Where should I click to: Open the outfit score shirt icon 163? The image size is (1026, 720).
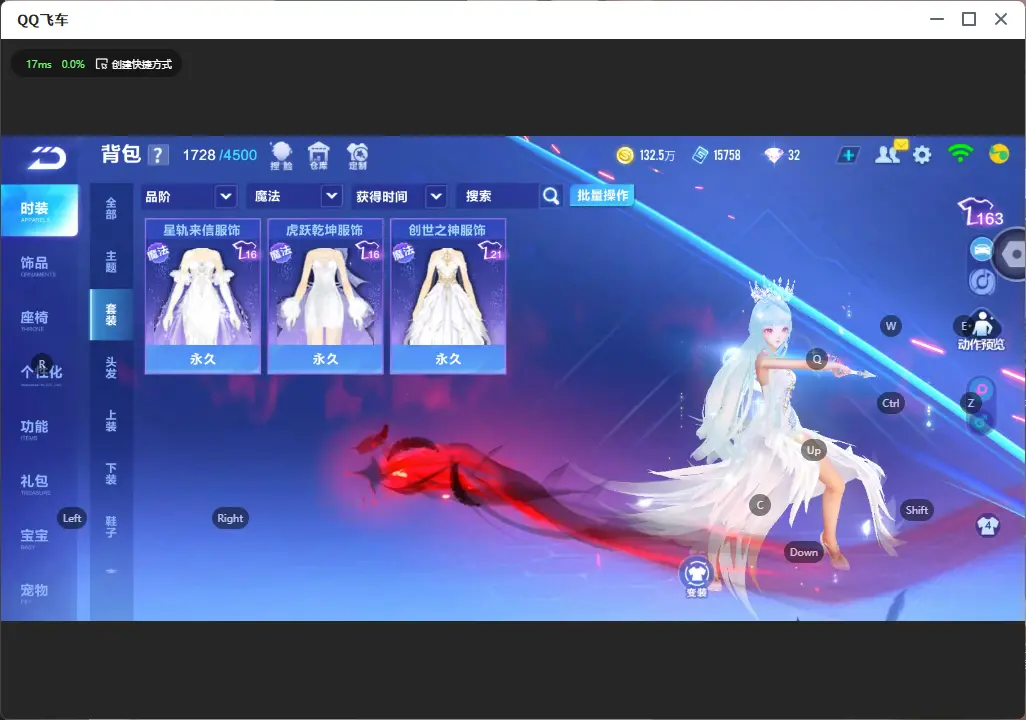(980, 212)
